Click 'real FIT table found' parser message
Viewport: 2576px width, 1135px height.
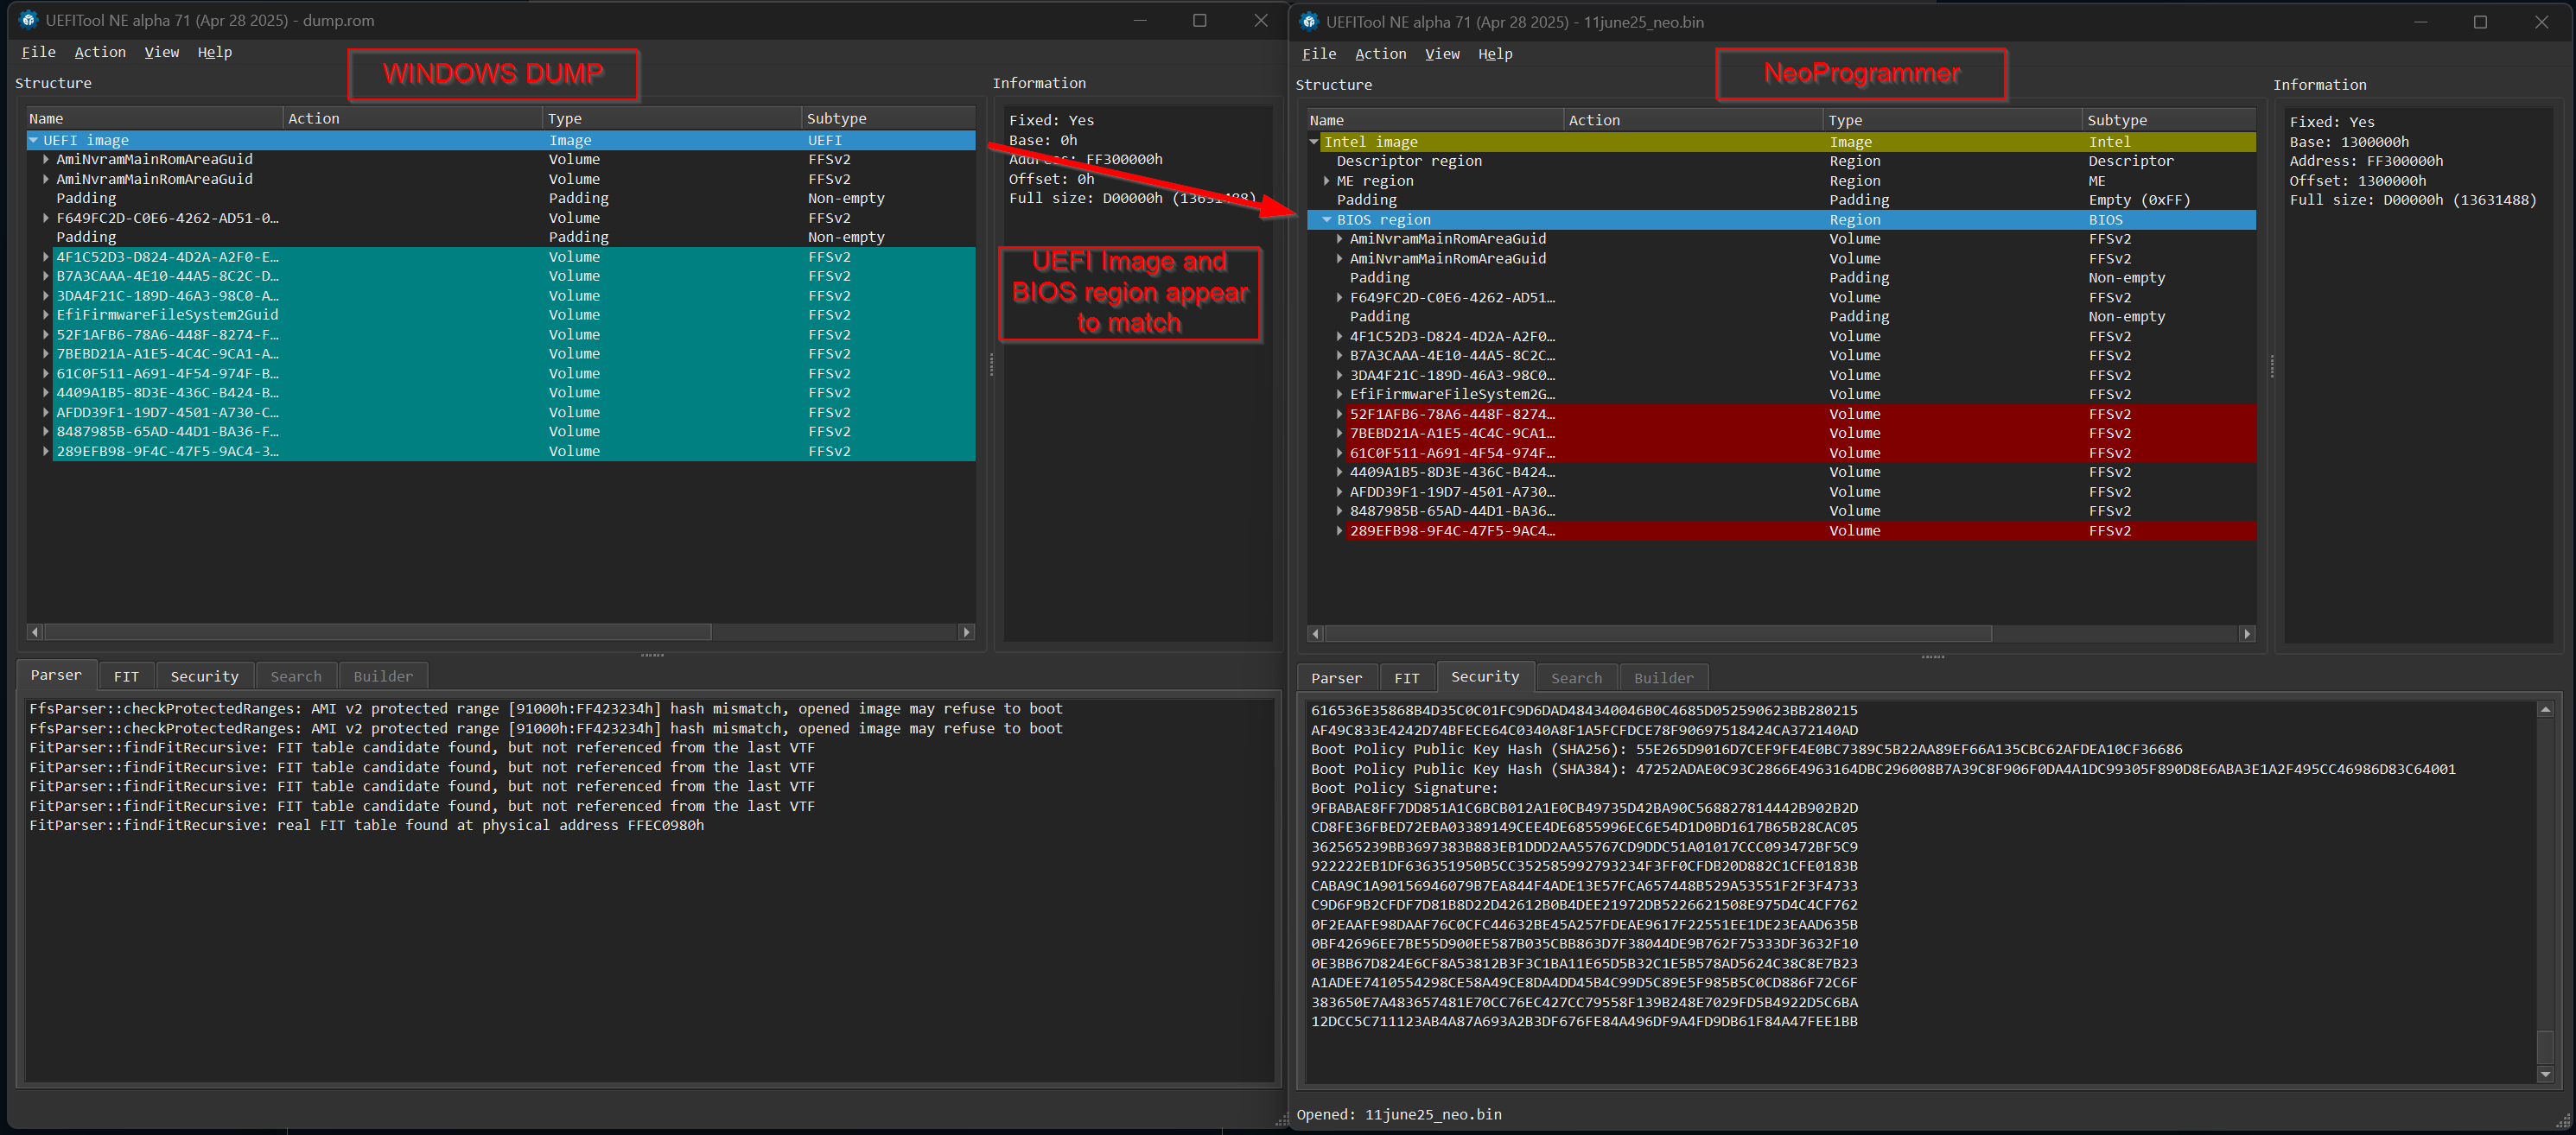click(366, 826)
